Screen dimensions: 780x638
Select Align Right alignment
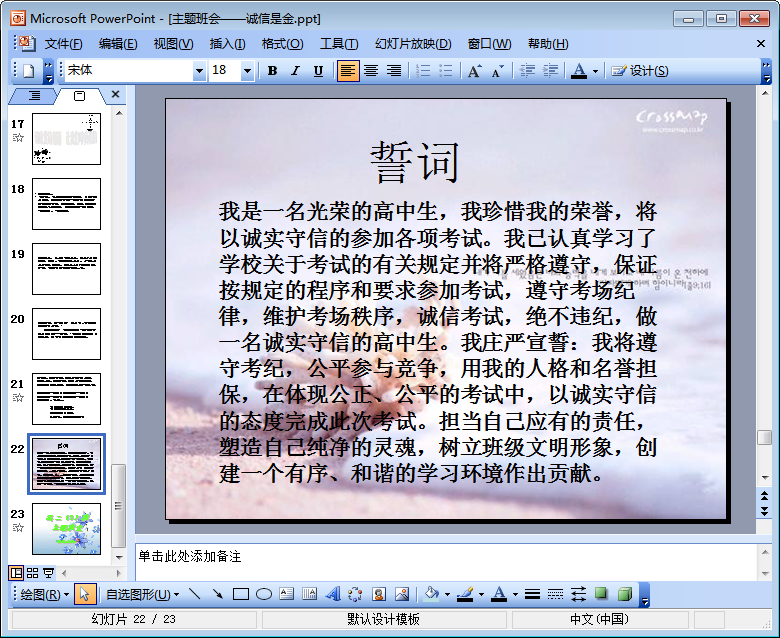point(393,71)
